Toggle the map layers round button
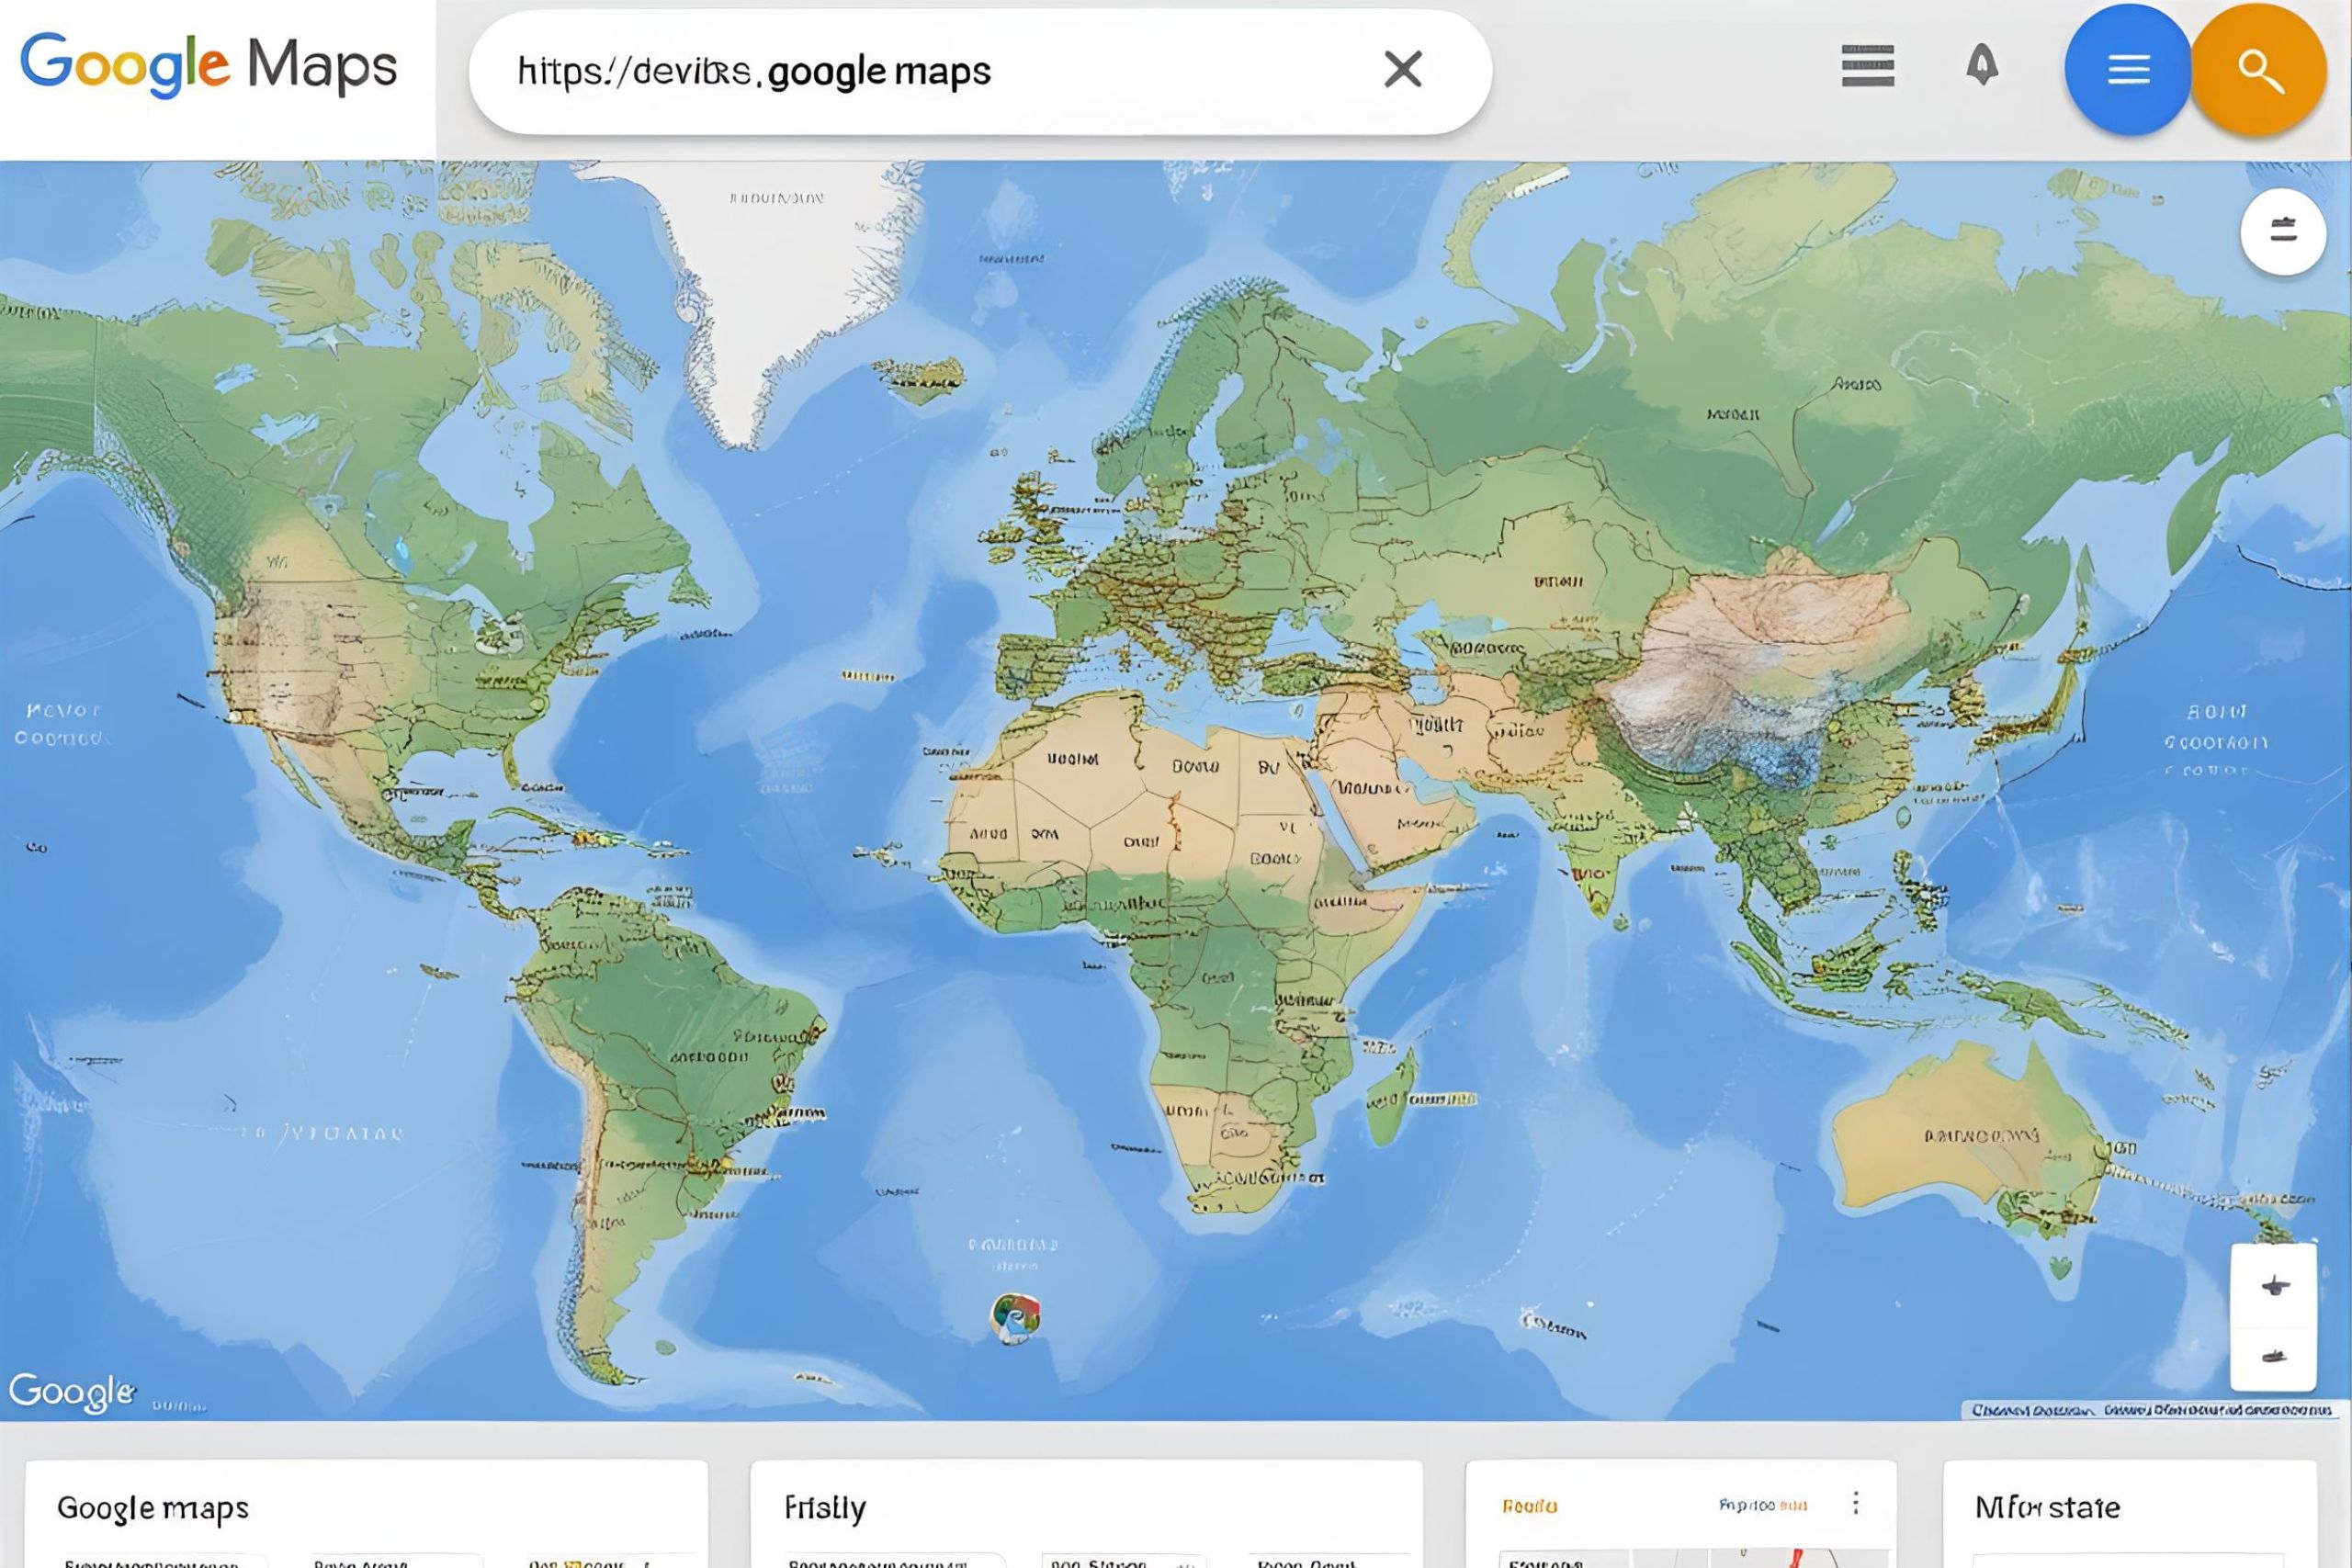The width and height of the screenshot is (2352, 1568). 2282,232
